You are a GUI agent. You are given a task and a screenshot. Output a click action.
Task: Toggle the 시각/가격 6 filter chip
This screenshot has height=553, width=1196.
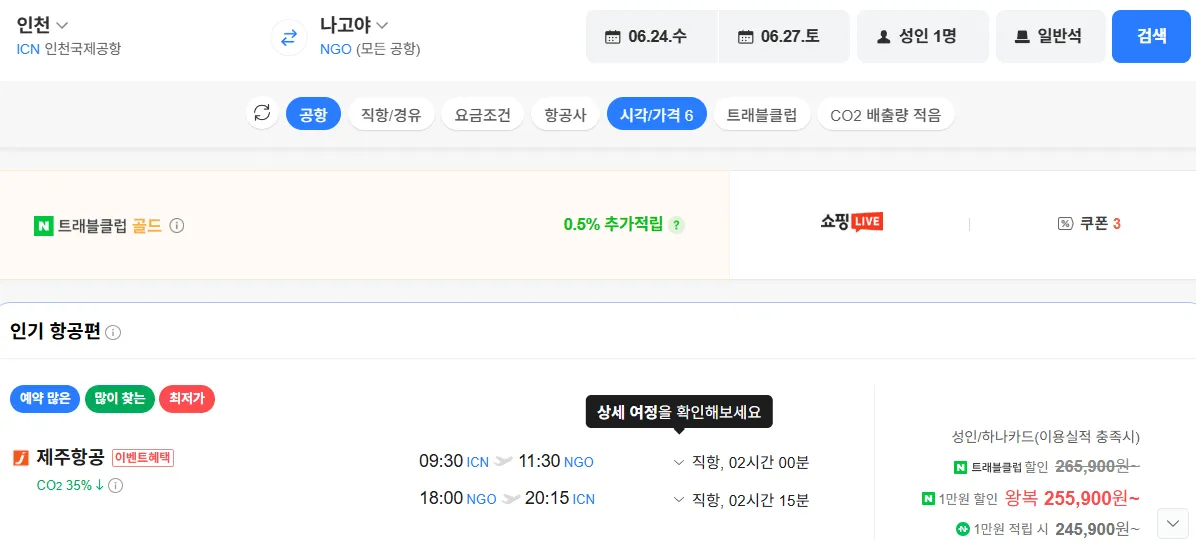tap(656, 115)
